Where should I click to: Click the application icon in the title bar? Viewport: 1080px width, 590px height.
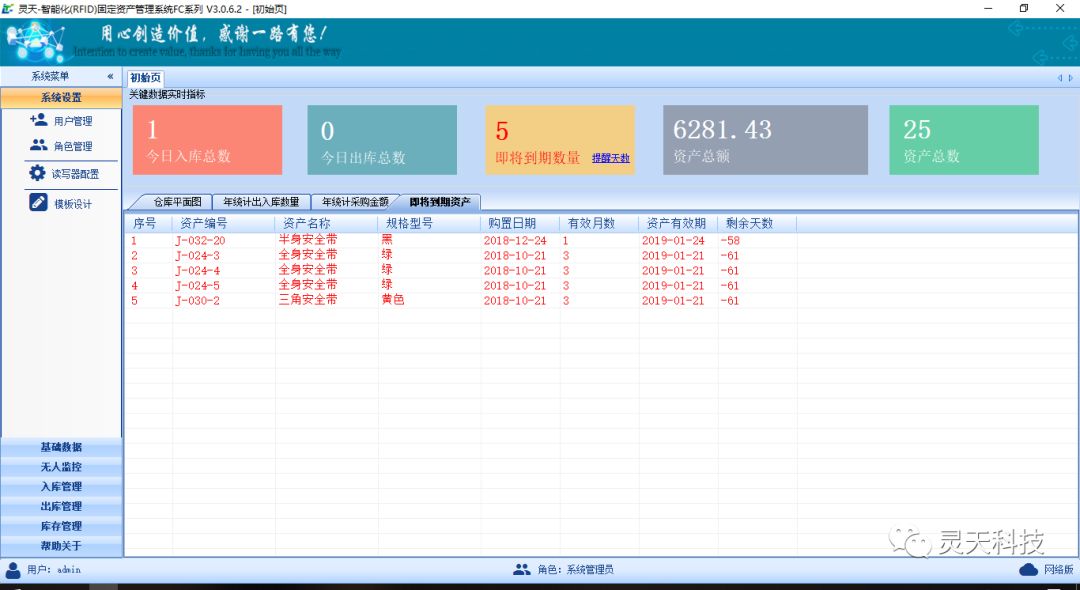click(10, 8)
